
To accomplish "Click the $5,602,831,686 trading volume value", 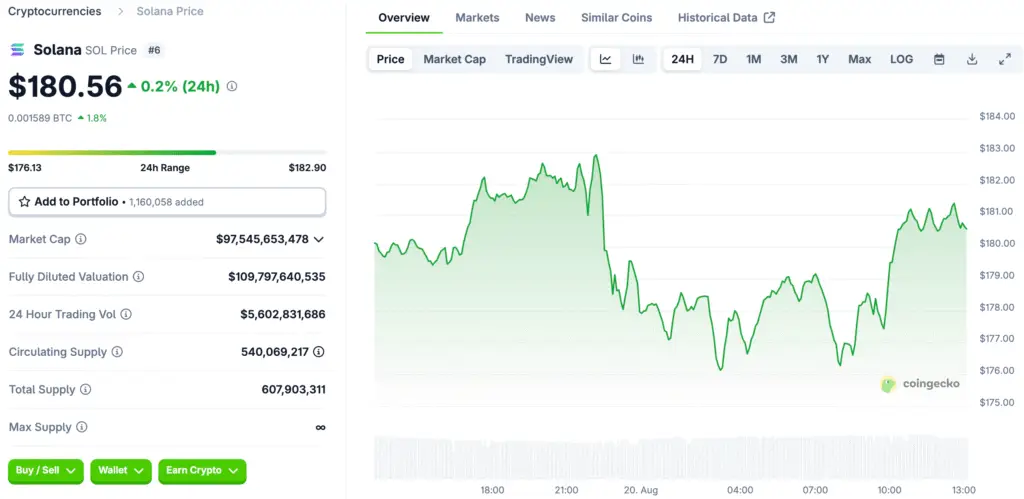I will pyautogui.click(x=283, y=314).
